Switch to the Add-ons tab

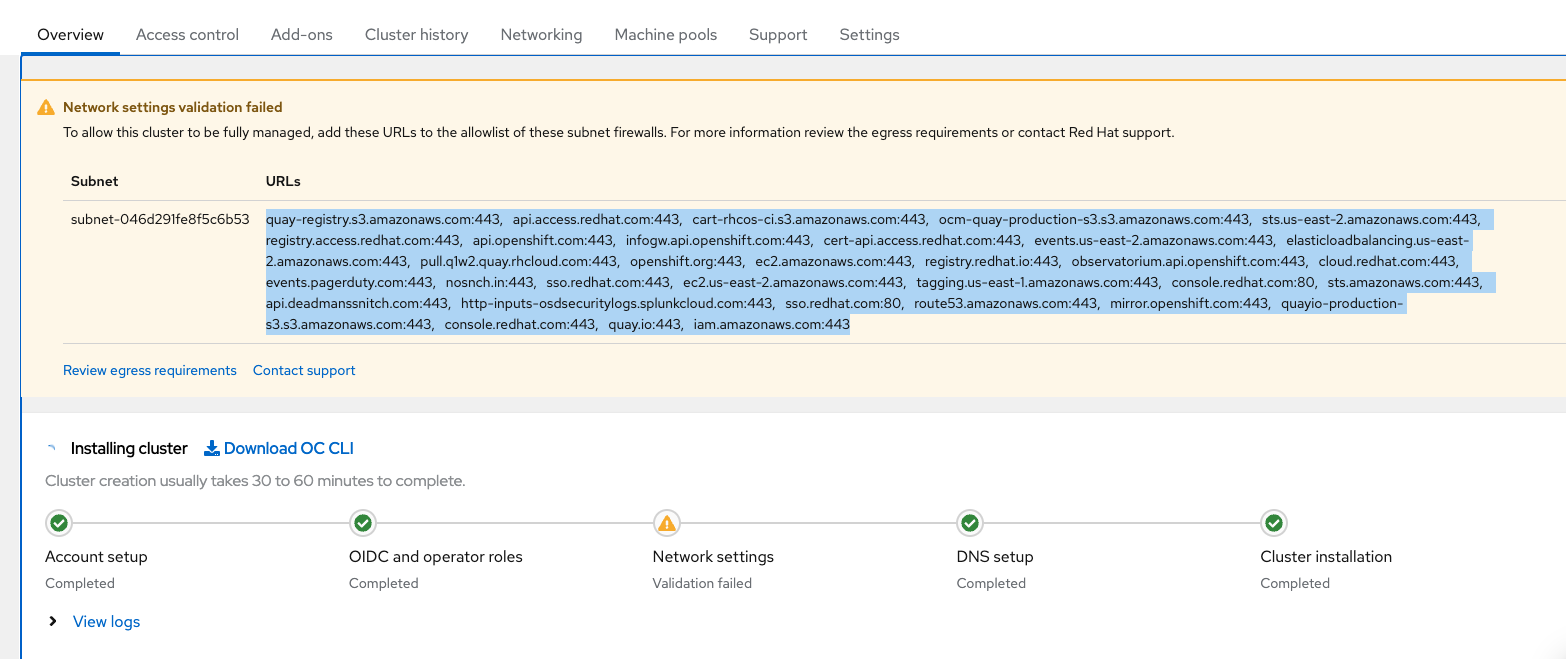click(301, 34)
